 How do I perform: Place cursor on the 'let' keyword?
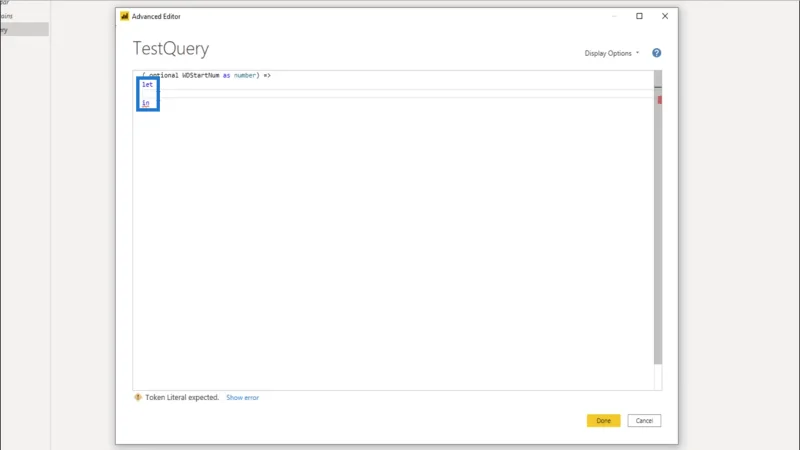[147, 85]
